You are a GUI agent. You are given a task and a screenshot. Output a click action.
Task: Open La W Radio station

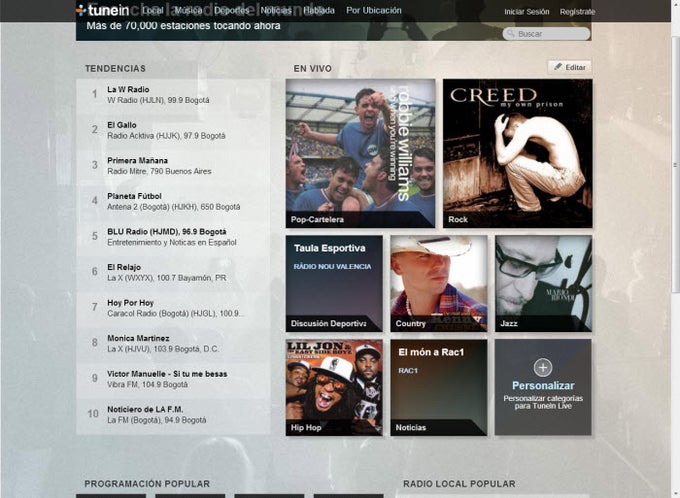pyautogui.click(x=173, y=95)
